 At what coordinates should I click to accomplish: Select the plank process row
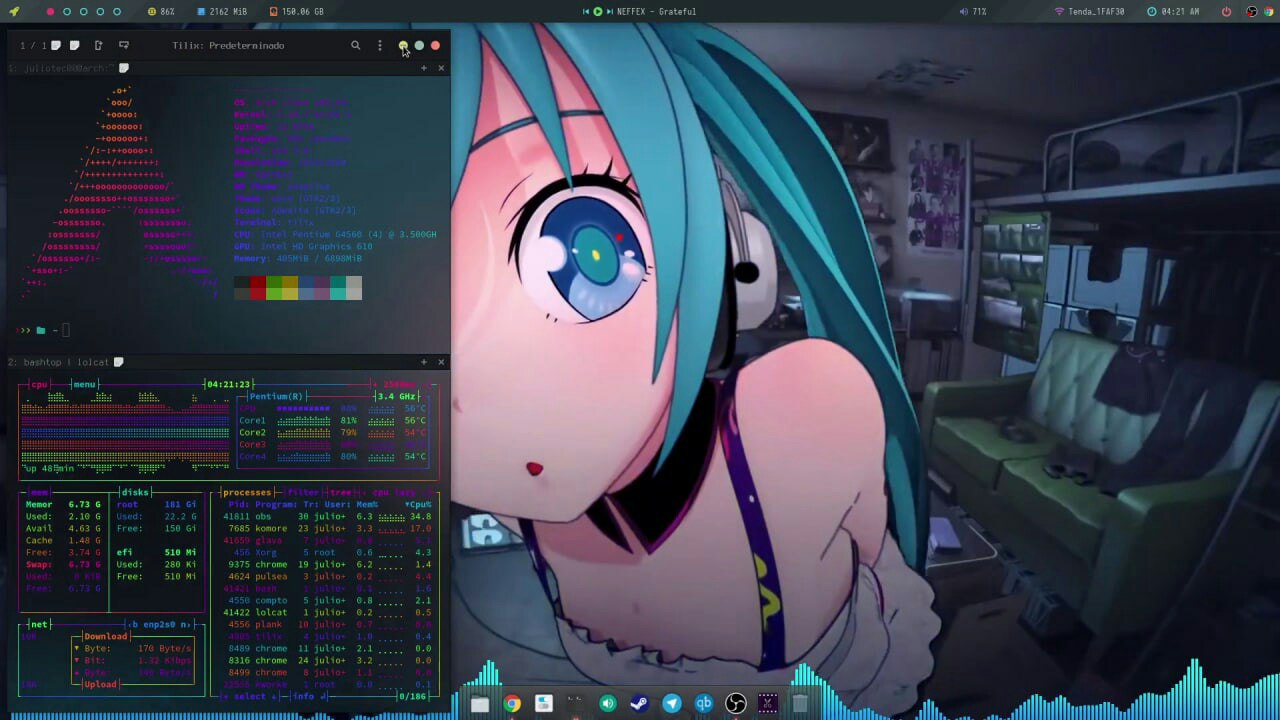coord(329,624)
